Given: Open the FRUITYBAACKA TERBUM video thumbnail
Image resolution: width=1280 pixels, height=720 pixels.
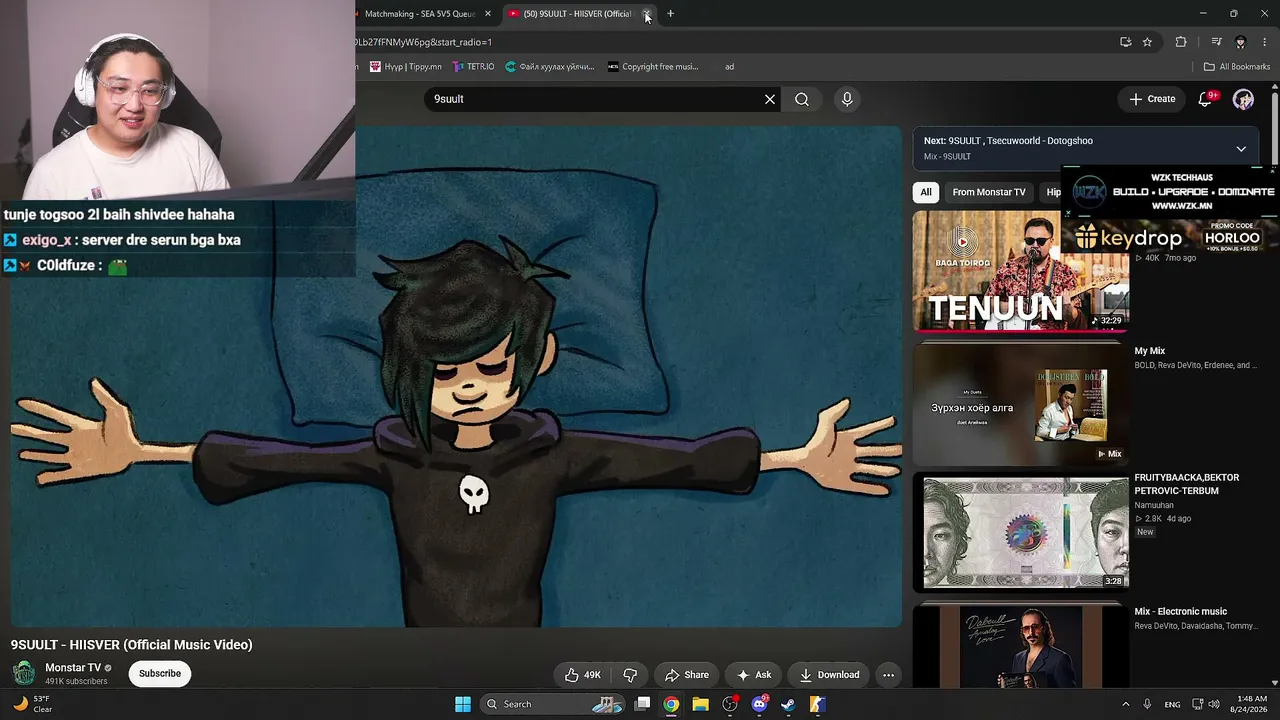Looking at the screenshot, I should tap(1020, 532).
